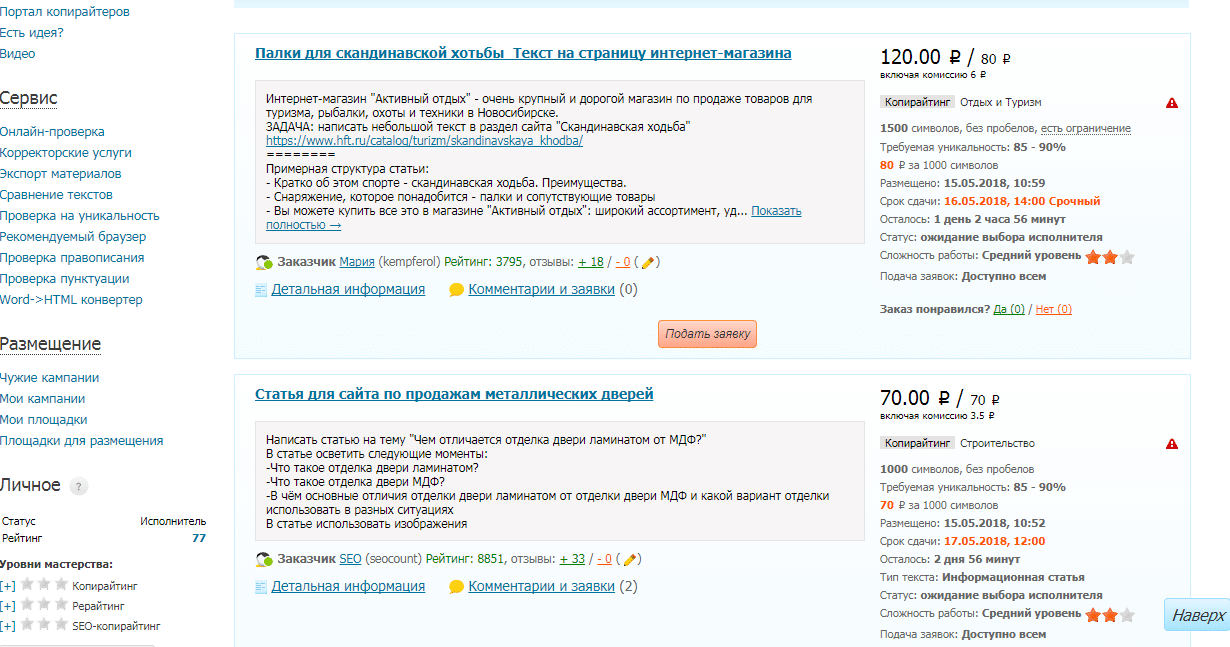Click the yellow speech bubble icon, second order
Image resolution: width=1230 pixels, height=647 pixels.
point(456,586)
